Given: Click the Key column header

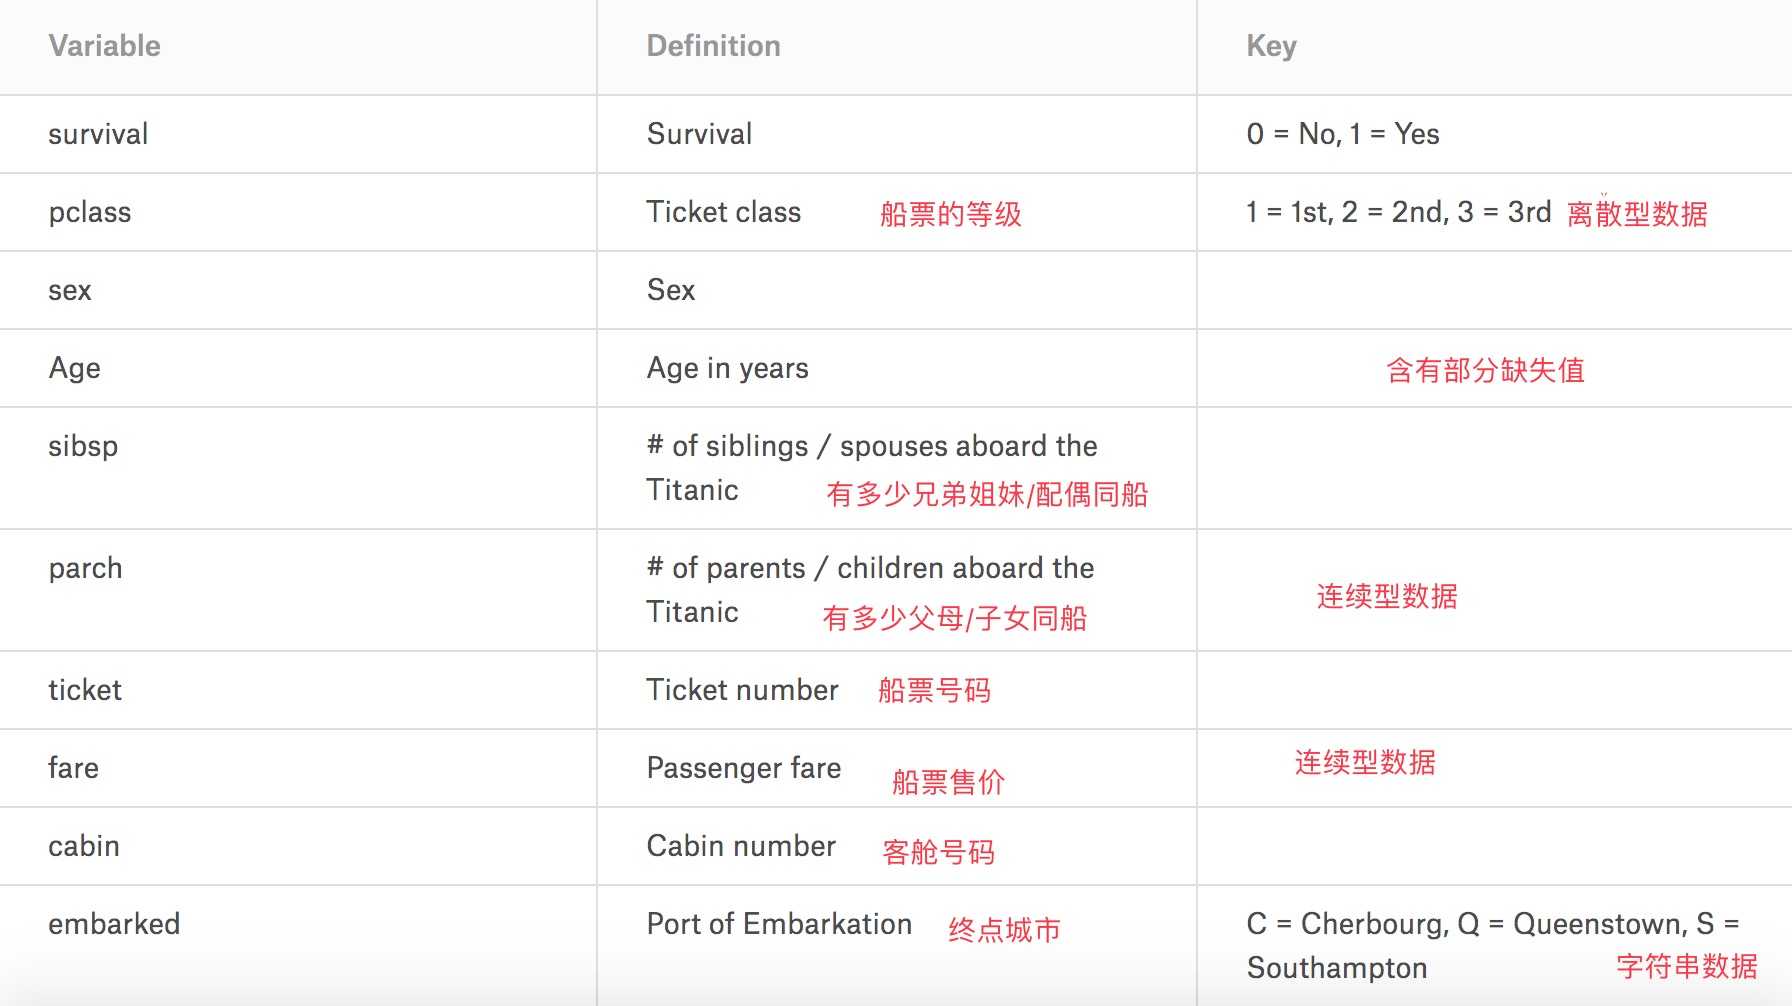Looking at the screenshot, I should point(1271,46).
